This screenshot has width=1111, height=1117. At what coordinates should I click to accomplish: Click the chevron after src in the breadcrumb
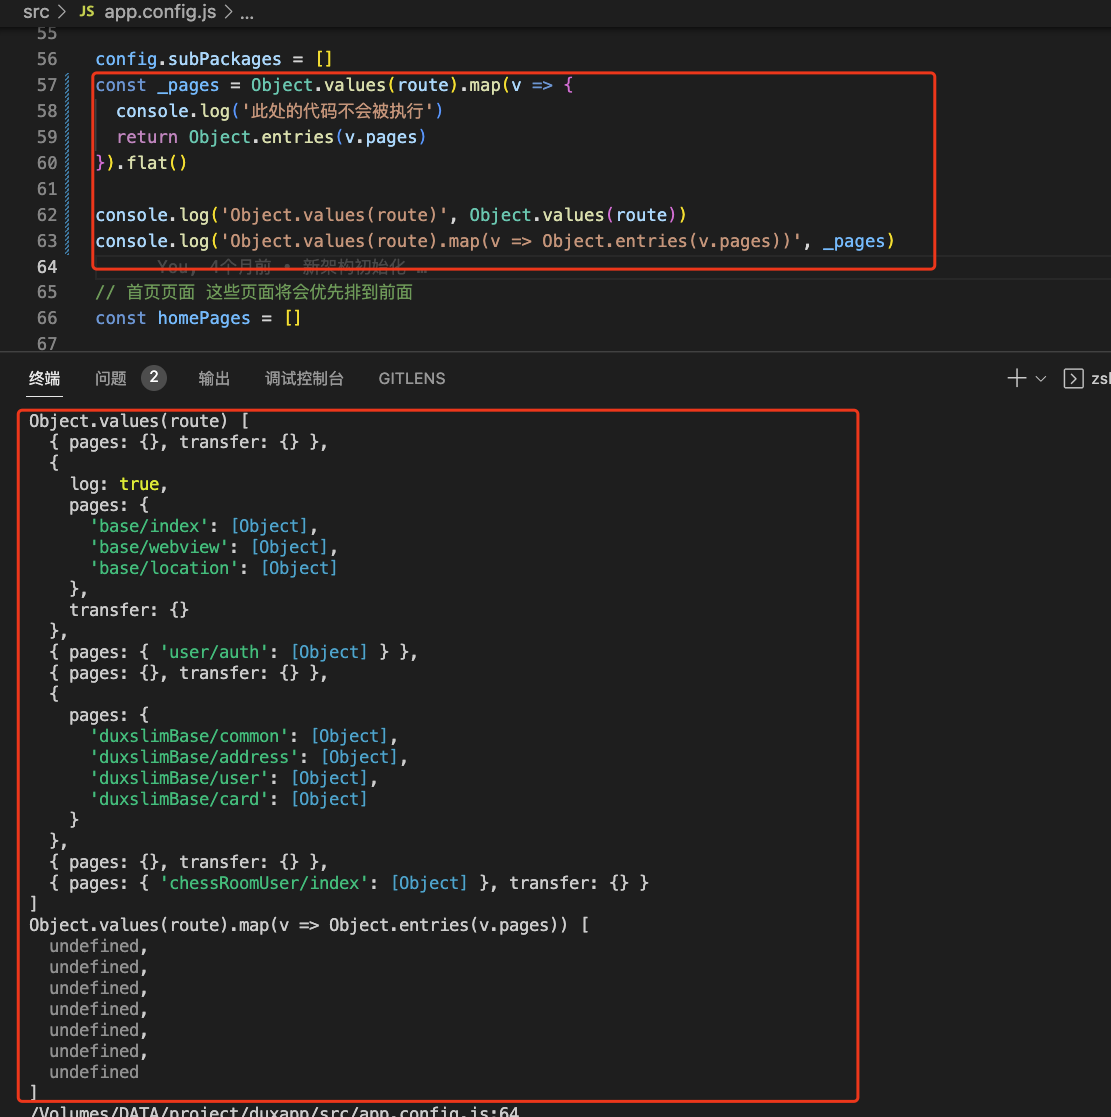pyautogui.click(x=60, y=13)
